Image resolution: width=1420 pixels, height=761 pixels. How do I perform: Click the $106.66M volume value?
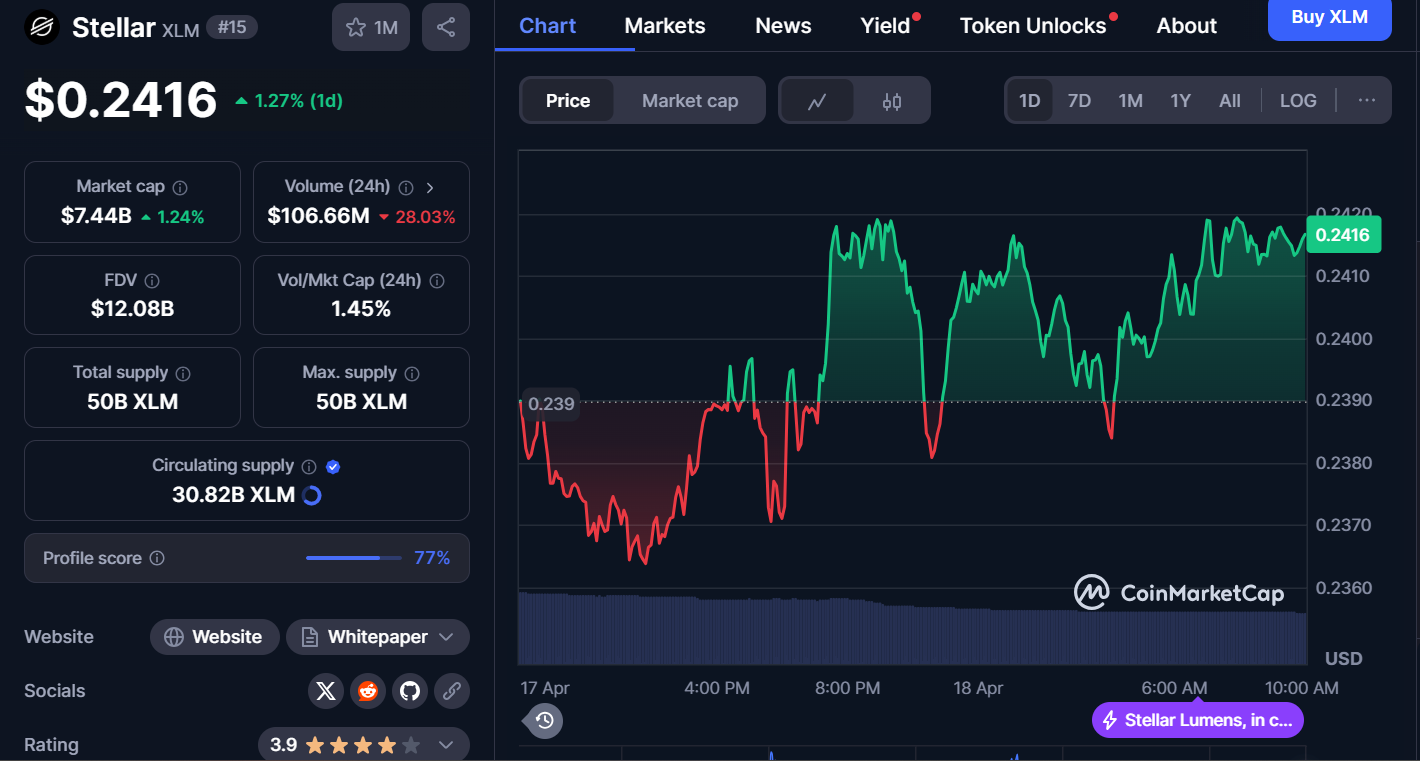(x=318, y=216)
